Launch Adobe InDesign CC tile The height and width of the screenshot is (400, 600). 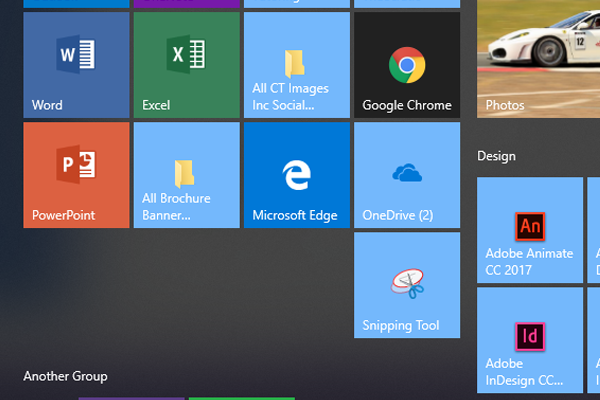click(530, 340)
